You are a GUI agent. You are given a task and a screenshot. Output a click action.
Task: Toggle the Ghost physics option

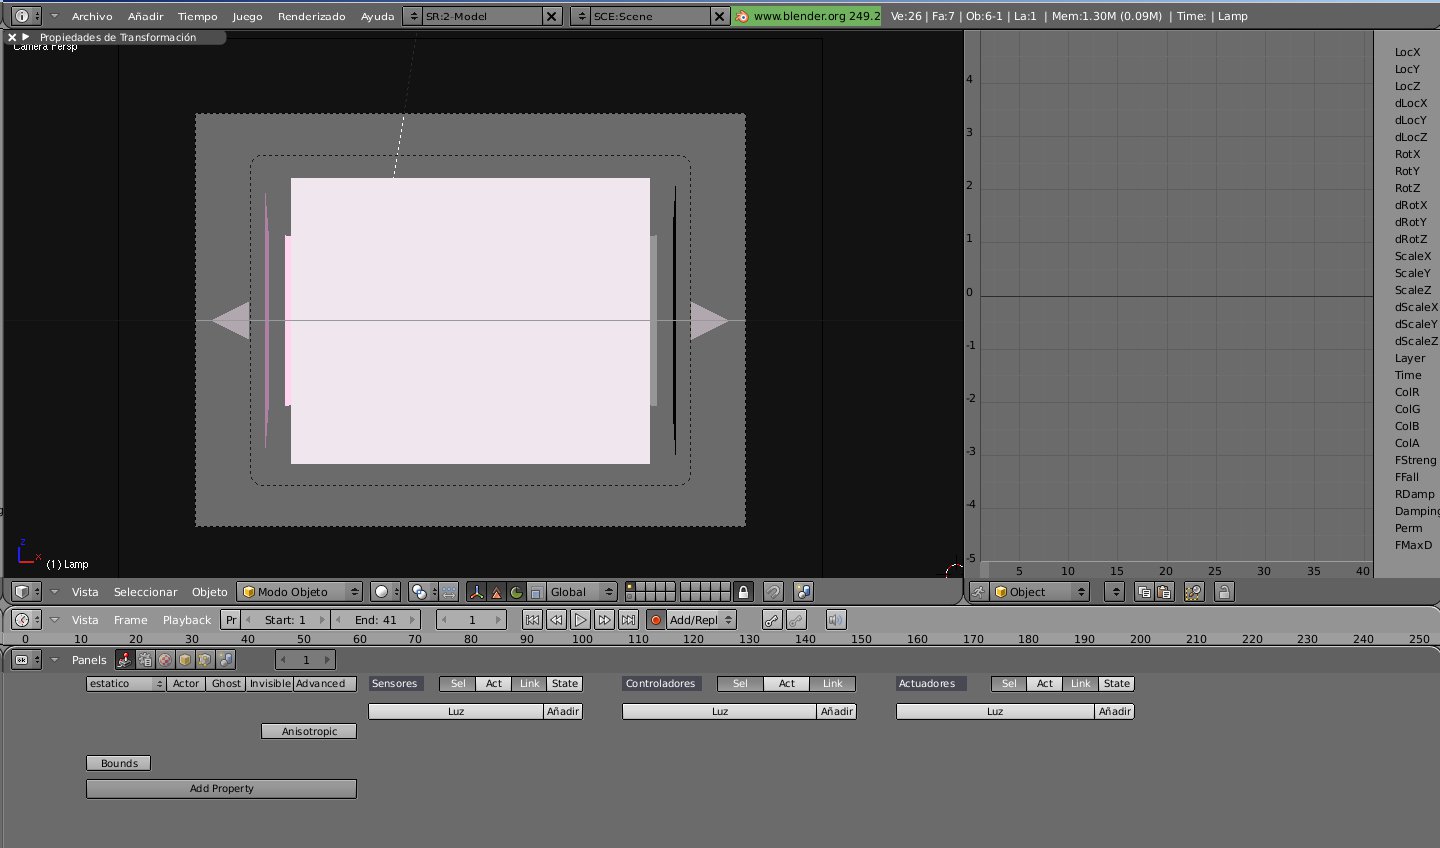point(226,684)
